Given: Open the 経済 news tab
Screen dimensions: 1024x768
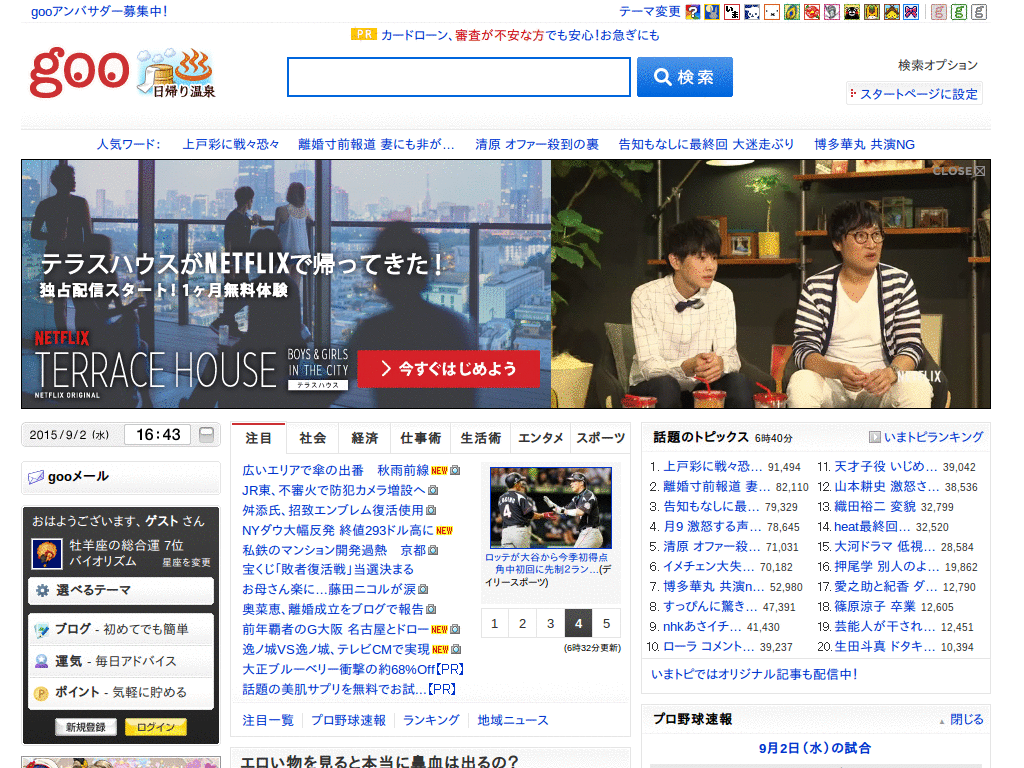Looking at the screenshot, I should (x=364, y=438).
